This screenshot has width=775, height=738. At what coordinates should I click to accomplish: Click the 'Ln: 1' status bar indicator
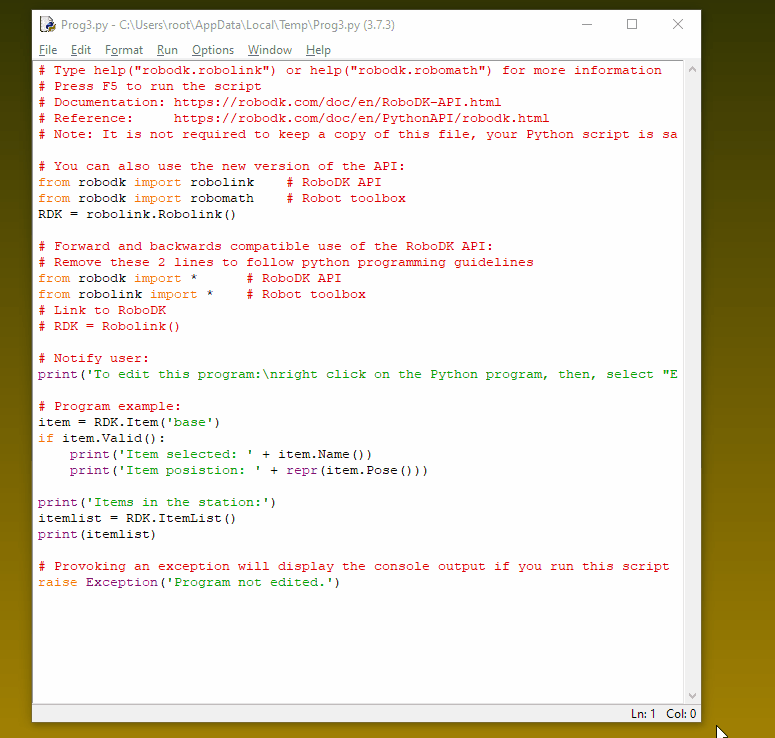643,714
